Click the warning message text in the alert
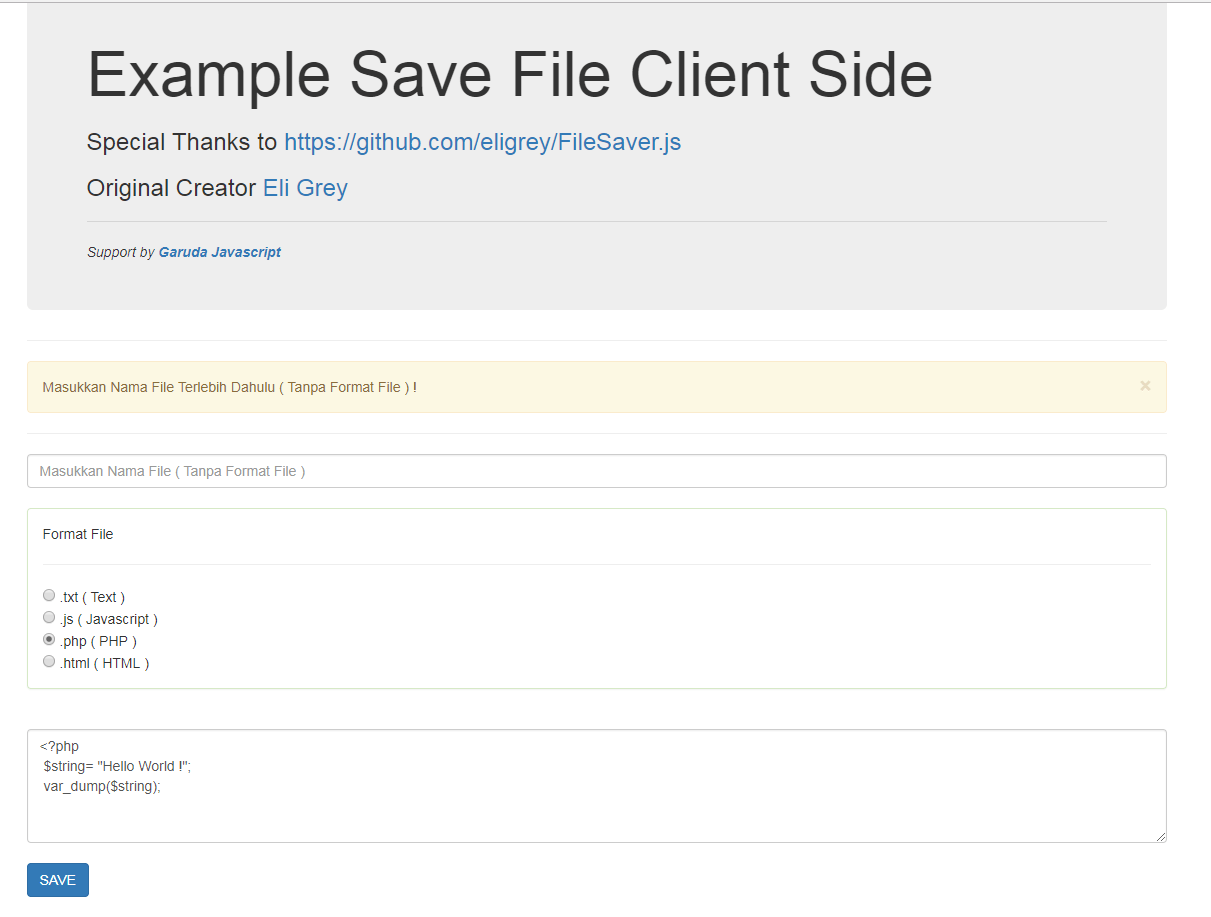 point(230,386)
